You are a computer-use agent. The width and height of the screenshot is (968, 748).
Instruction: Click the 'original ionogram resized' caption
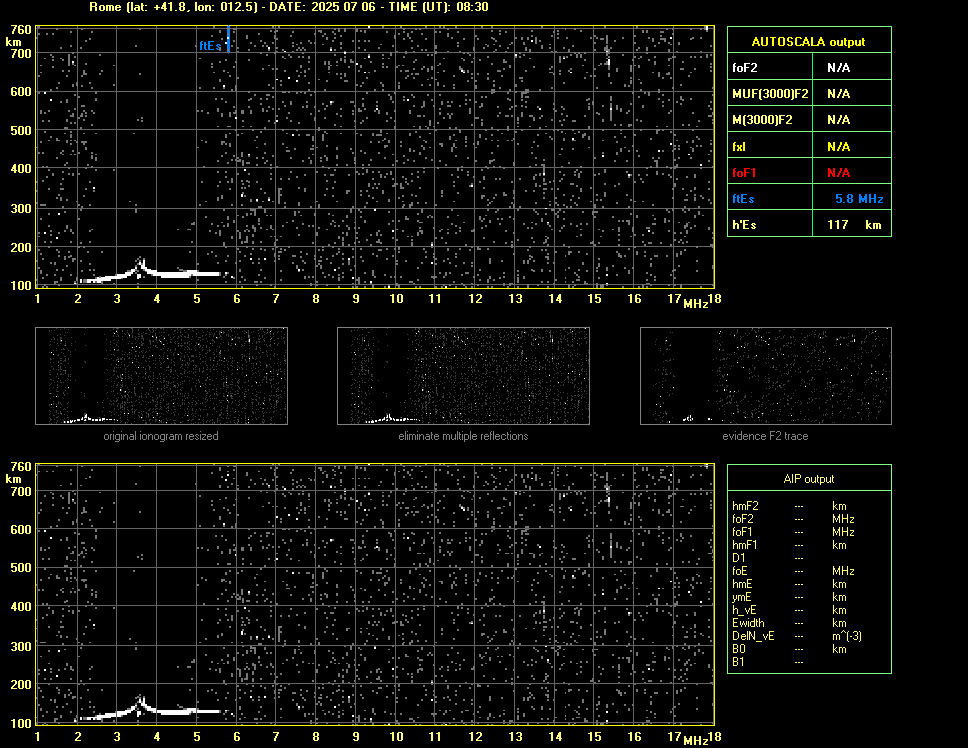click(161, 436)
